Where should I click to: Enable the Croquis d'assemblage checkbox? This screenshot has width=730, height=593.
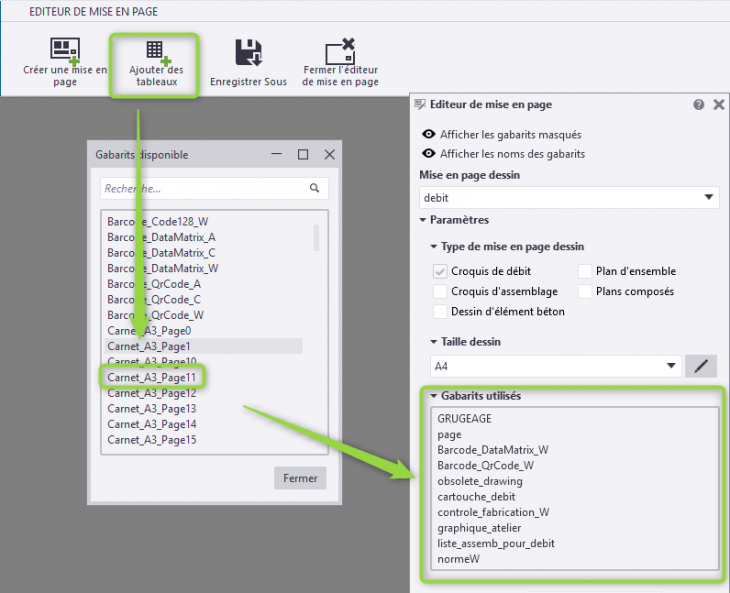point(440,291)
